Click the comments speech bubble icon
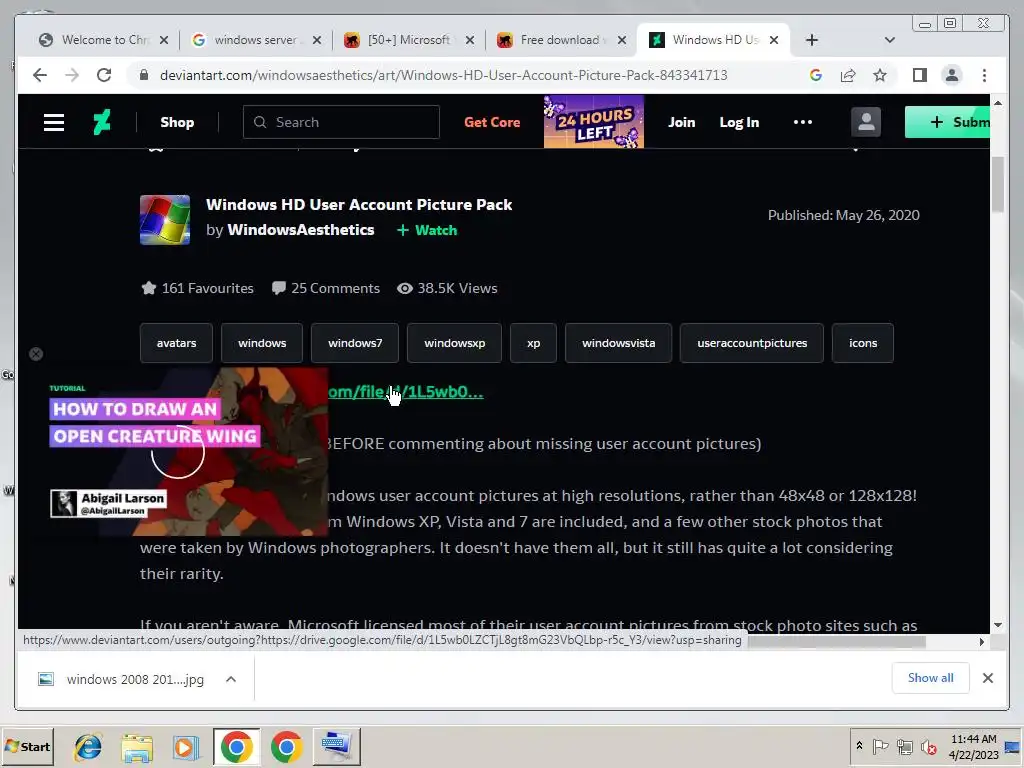The image size is (1024, 768). coord(279,288)
